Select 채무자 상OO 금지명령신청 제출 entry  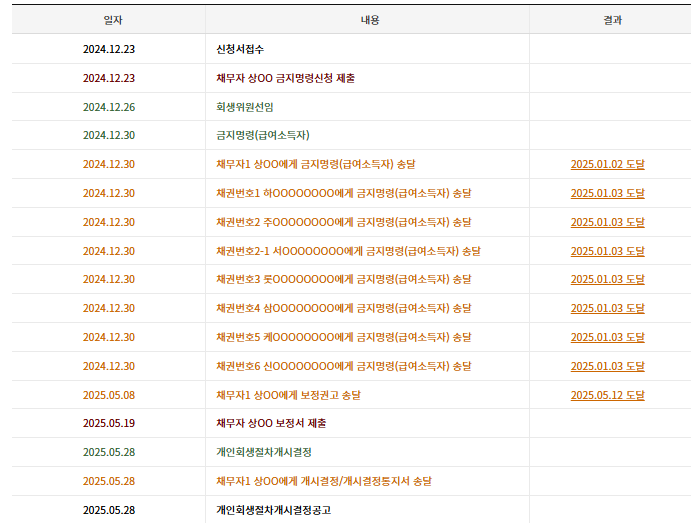pyautogui.click(x=285, y=78)
